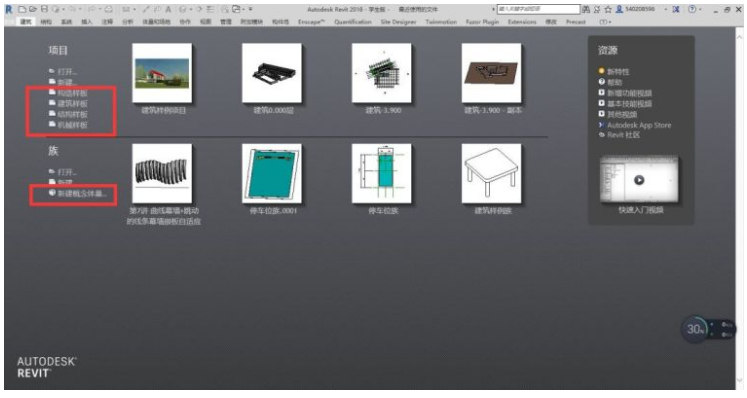Click the New file icon in quick access toolbar
Image resolution: width=747 pixels, height=398 pixels.
22,9
